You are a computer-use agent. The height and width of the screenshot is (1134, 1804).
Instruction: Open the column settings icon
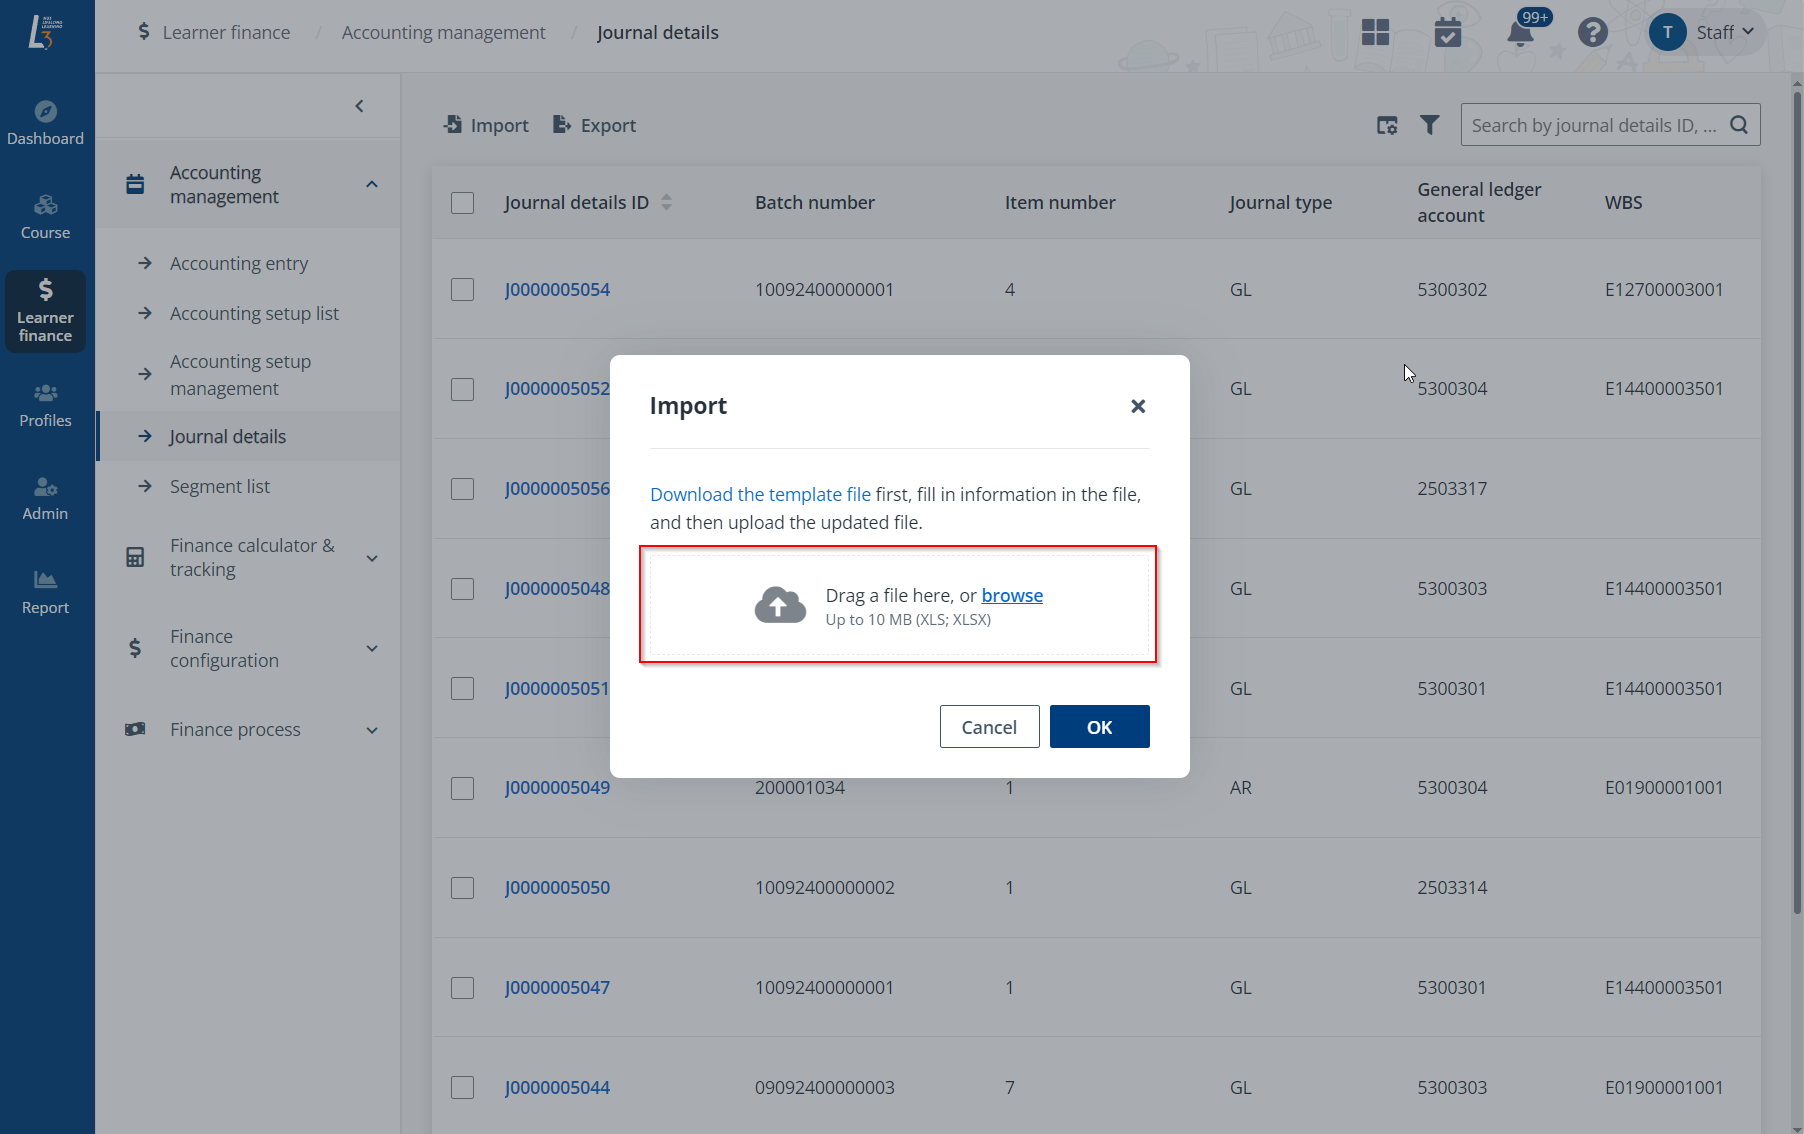click(x=1387, y=125)
